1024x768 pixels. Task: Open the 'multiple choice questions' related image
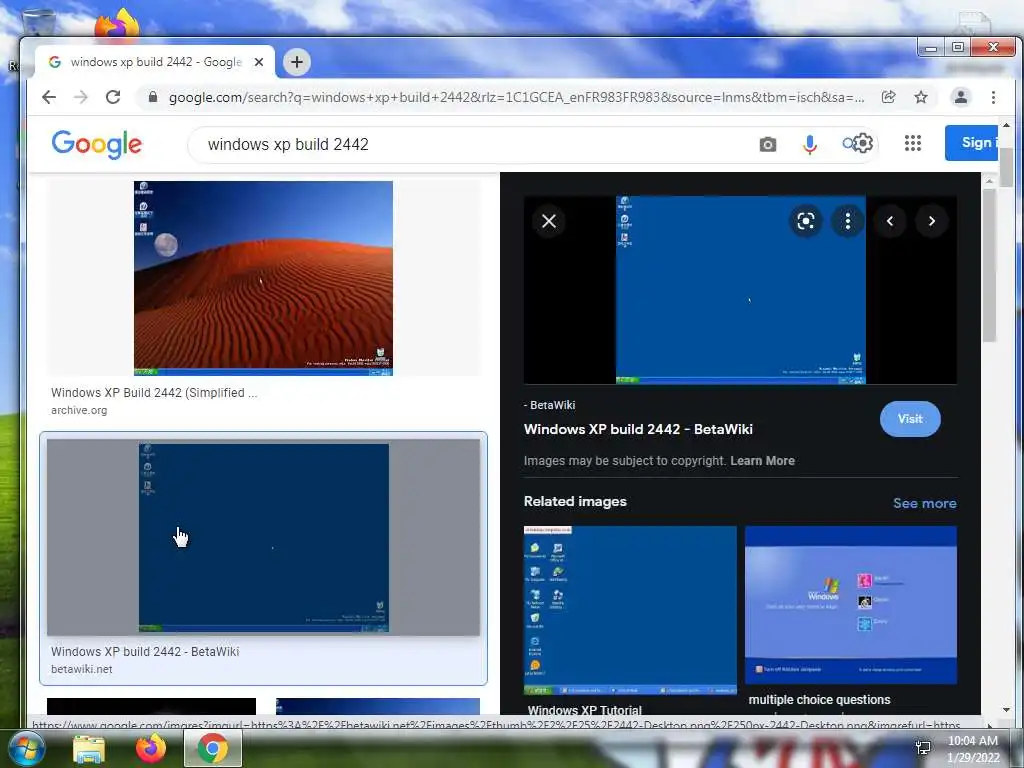point(851,605)
